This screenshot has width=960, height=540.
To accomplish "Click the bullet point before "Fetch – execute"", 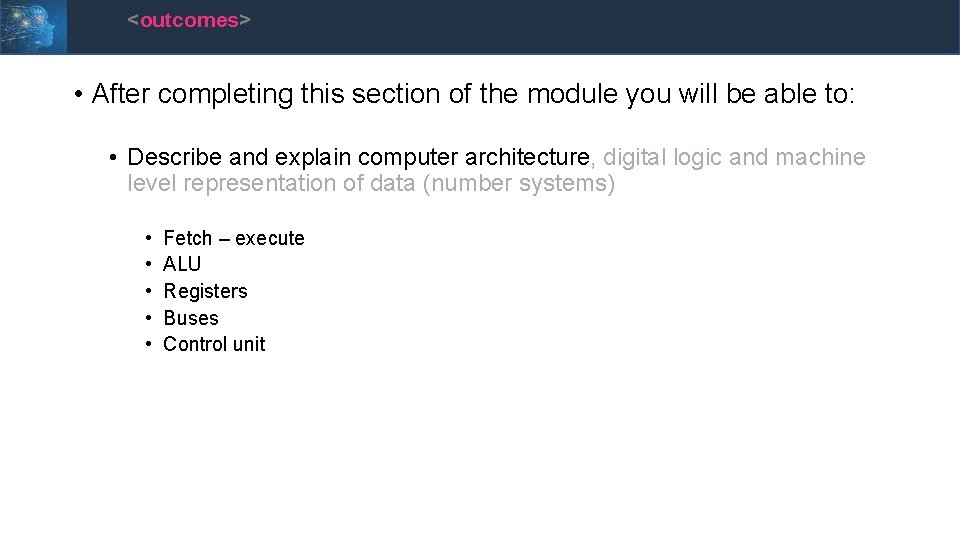I will click(148, 238).
